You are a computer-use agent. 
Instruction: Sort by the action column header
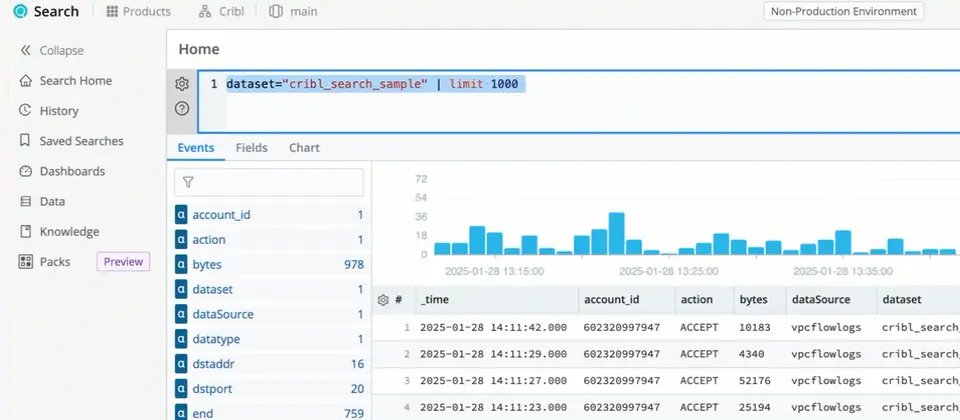(x=704, y=300)
